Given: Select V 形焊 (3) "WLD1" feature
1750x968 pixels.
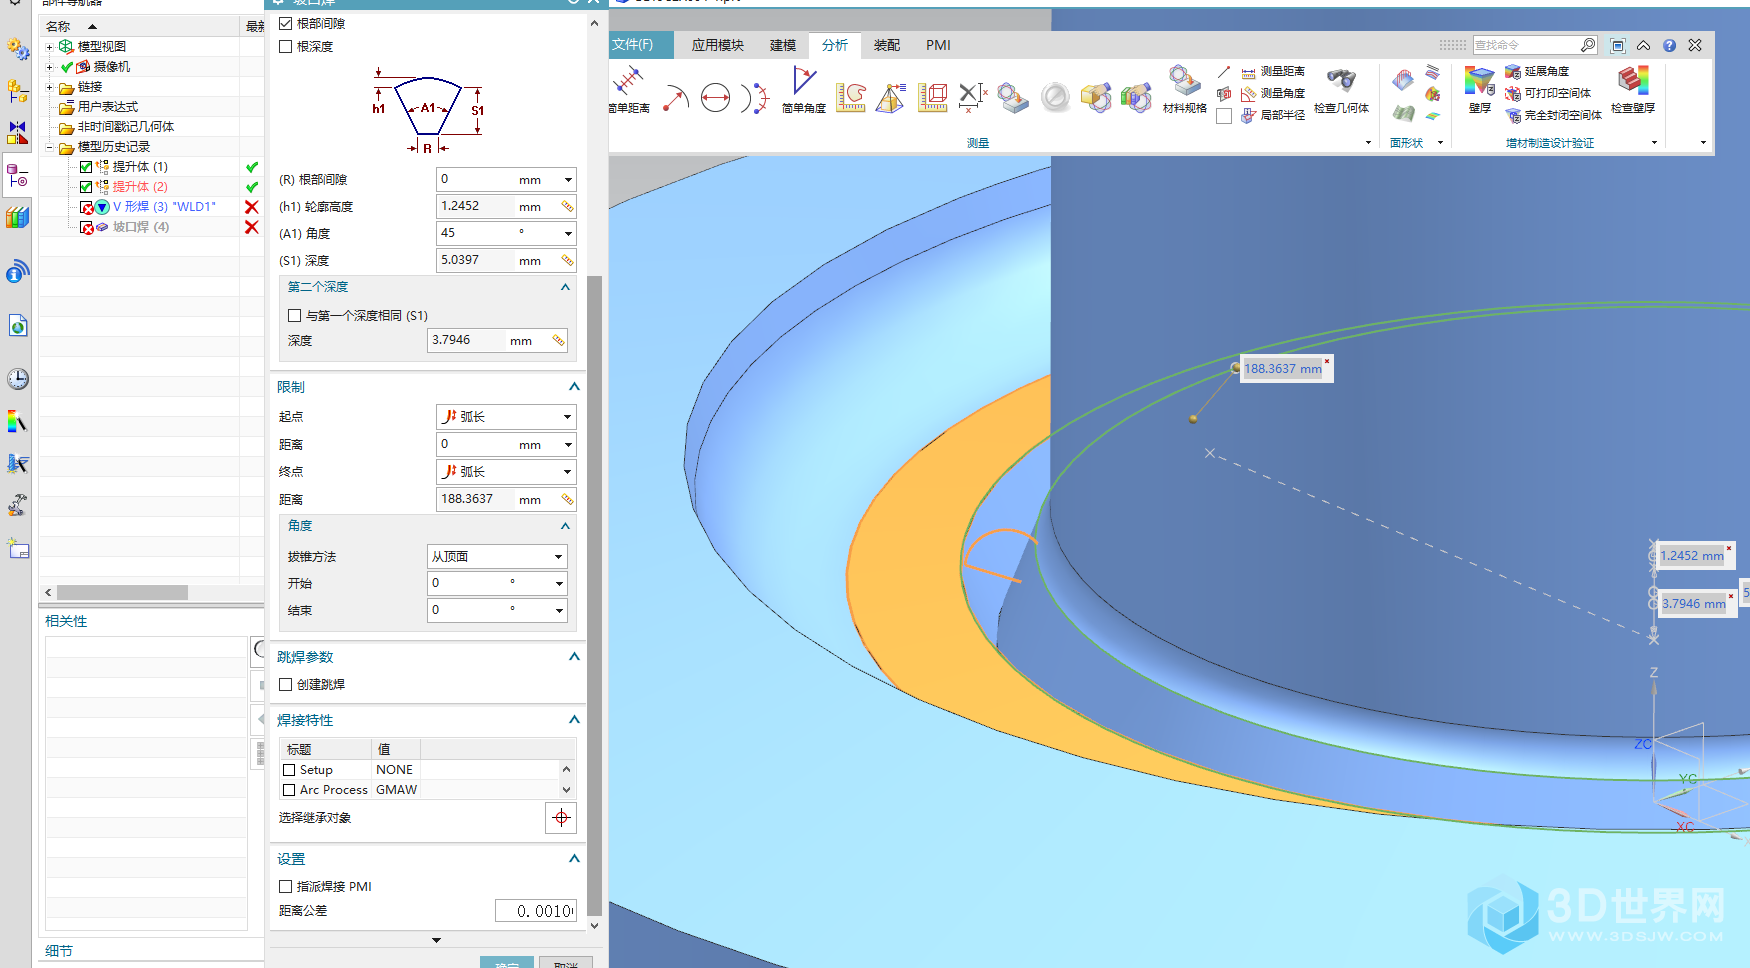Looking at the screenshot, I should pyautogui.click(x=164, y=207).
